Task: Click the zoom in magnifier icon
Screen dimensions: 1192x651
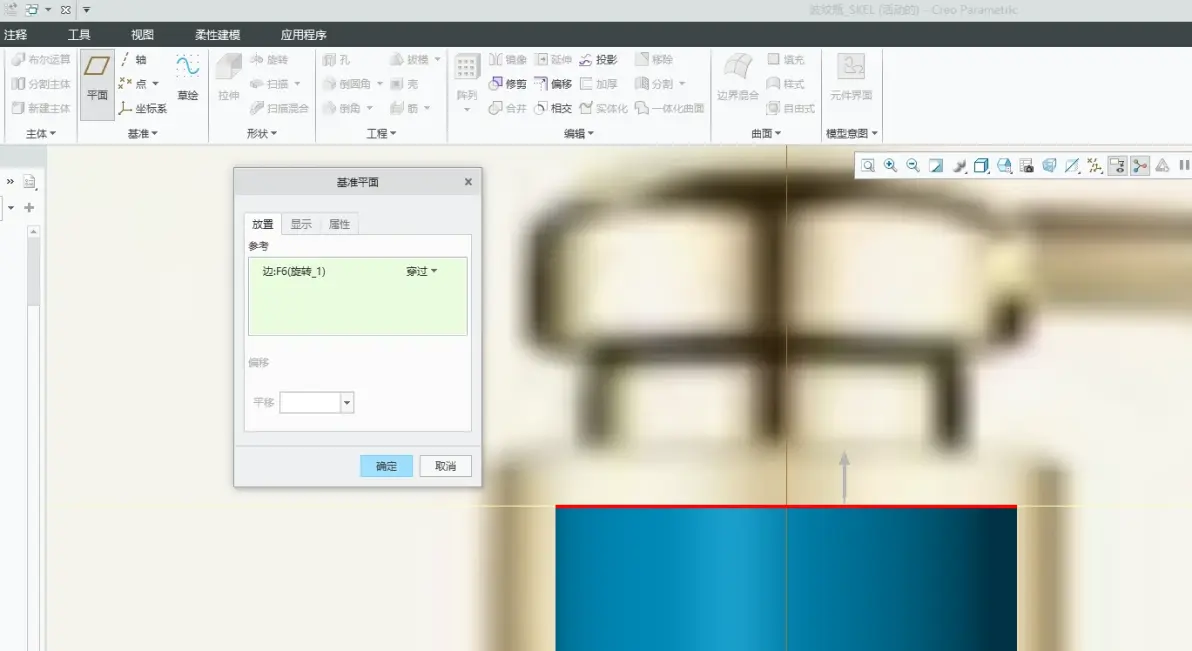Action: (x=890, y=165)
